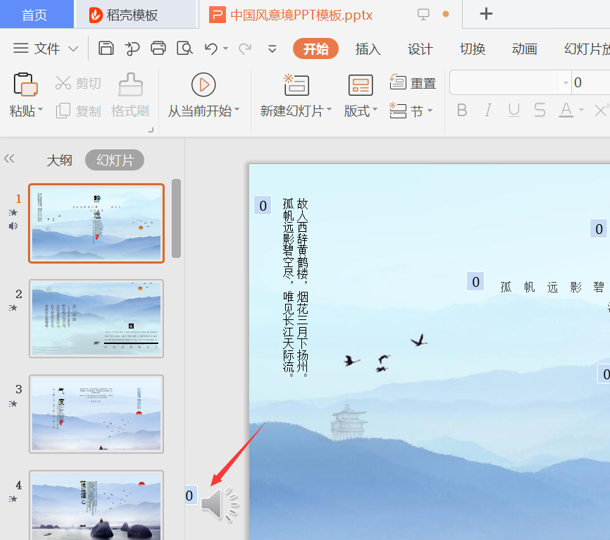Switch to the 幻灯片 thumbnail view
This screenshot has width=610, height=540.
point(115,160)
